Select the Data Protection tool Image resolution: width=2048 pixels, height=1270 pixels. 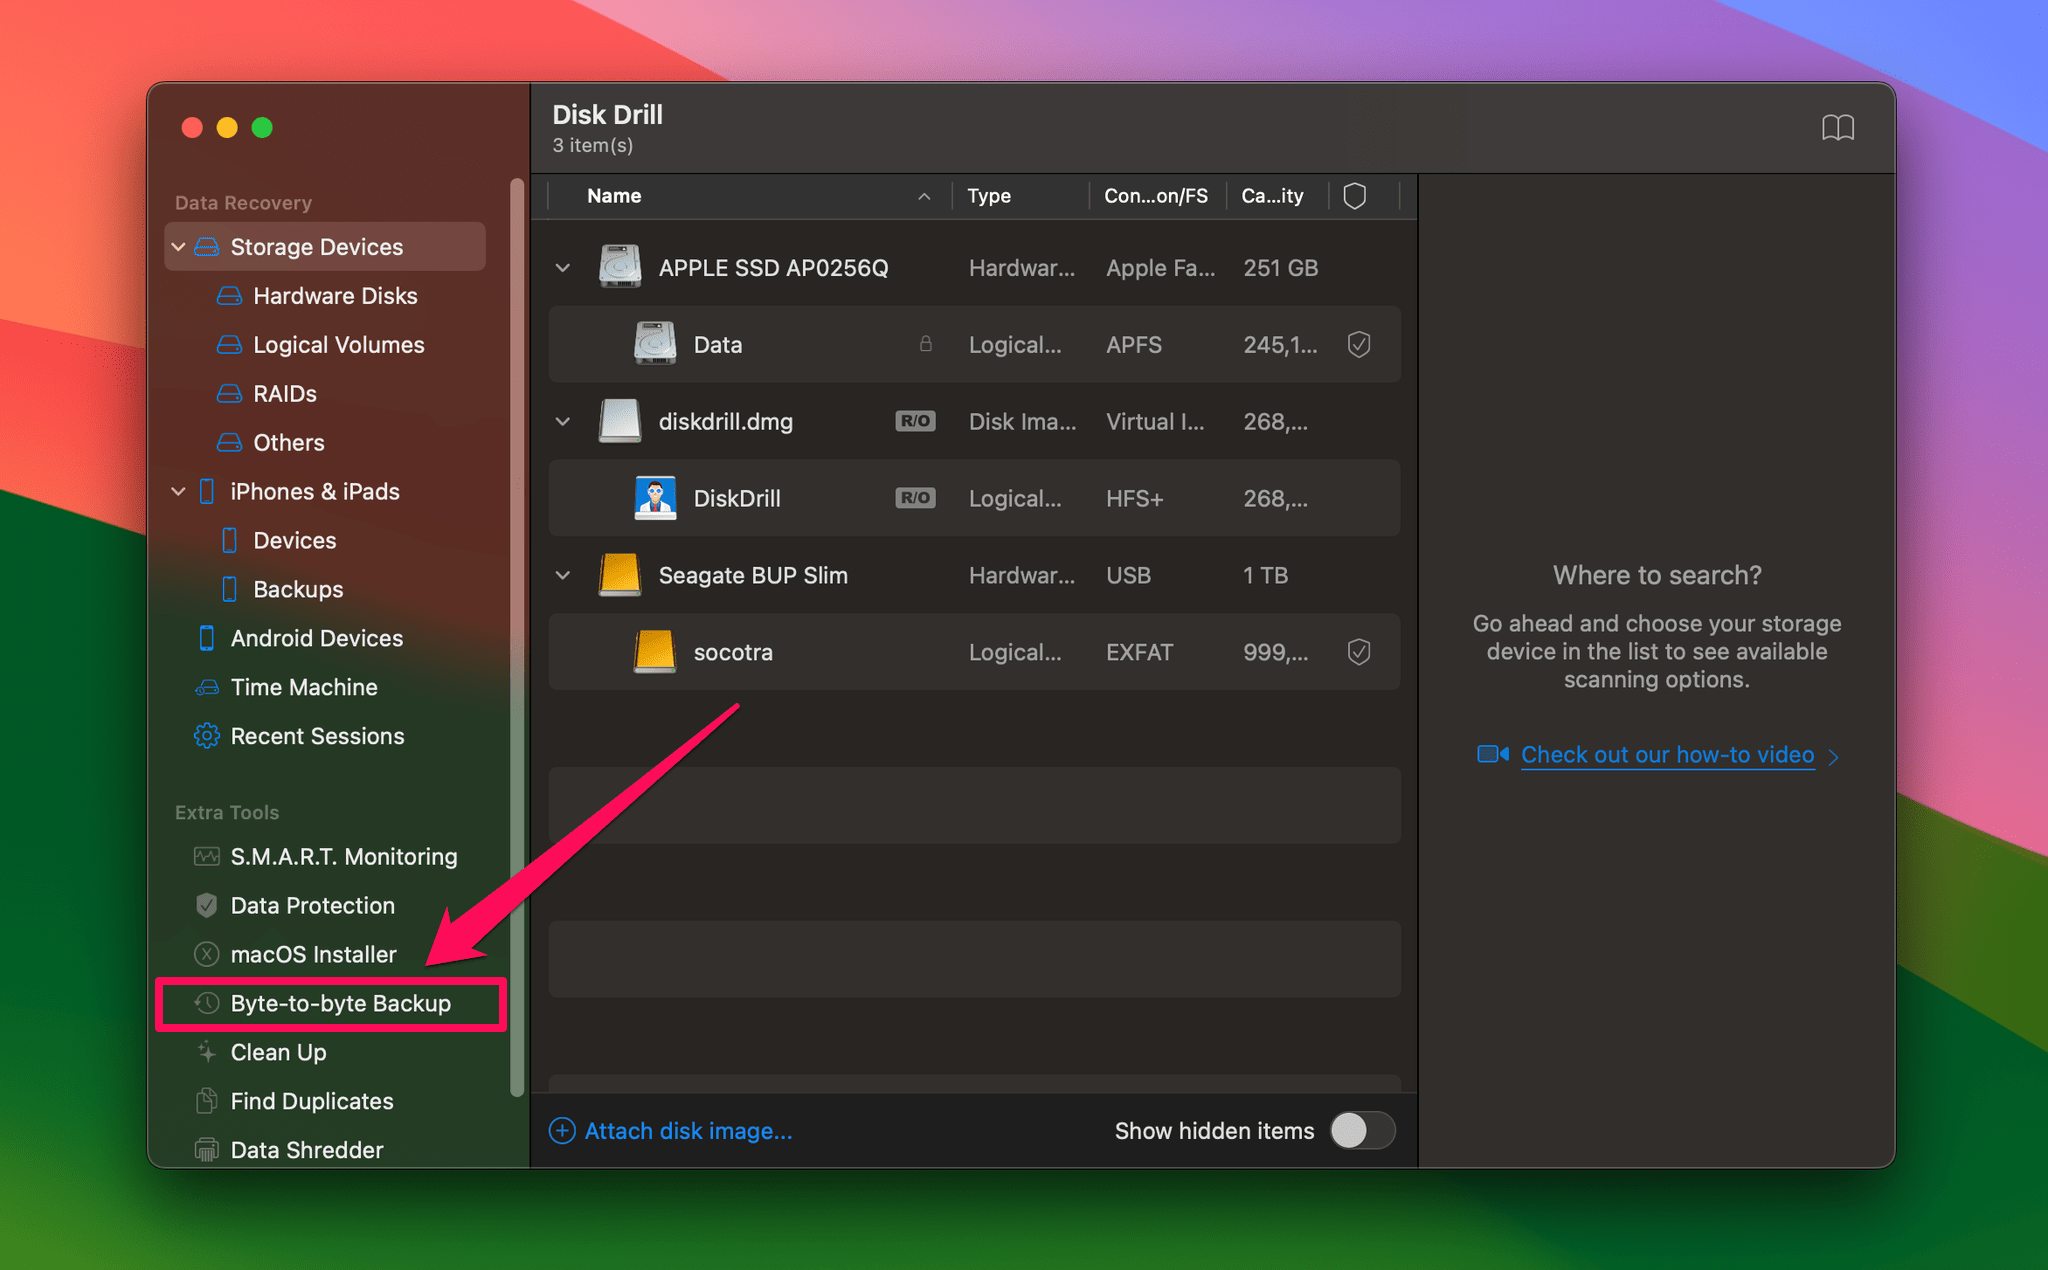[x=312, y=905]
